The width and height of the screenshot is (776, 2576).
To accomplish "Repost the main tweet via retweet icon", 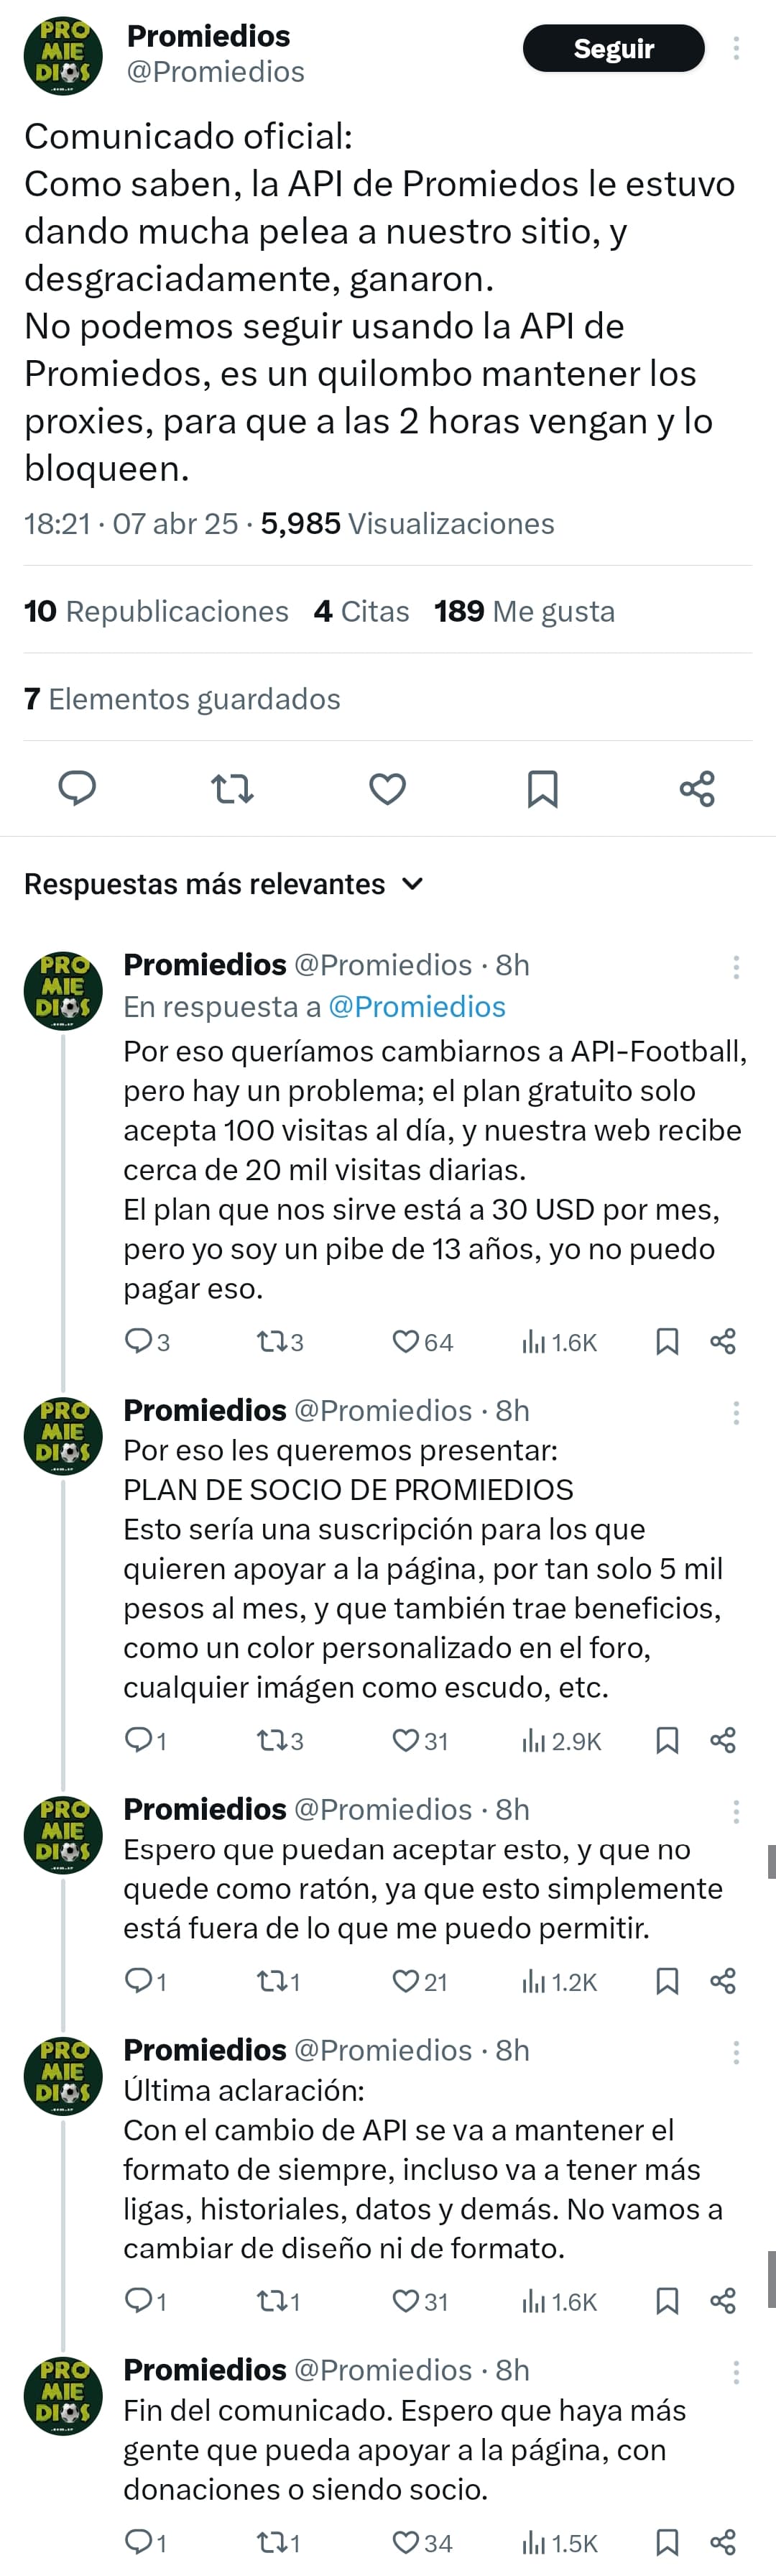I will pyautogui.click(x=233, y=789).
